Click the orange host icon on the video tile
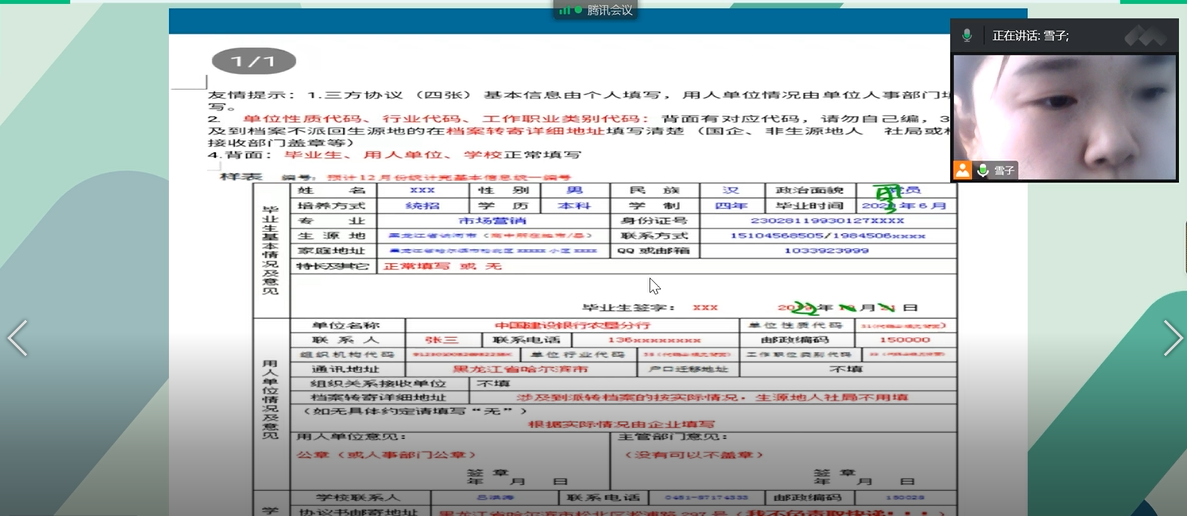1187x516 pixels. coord(962,170)
